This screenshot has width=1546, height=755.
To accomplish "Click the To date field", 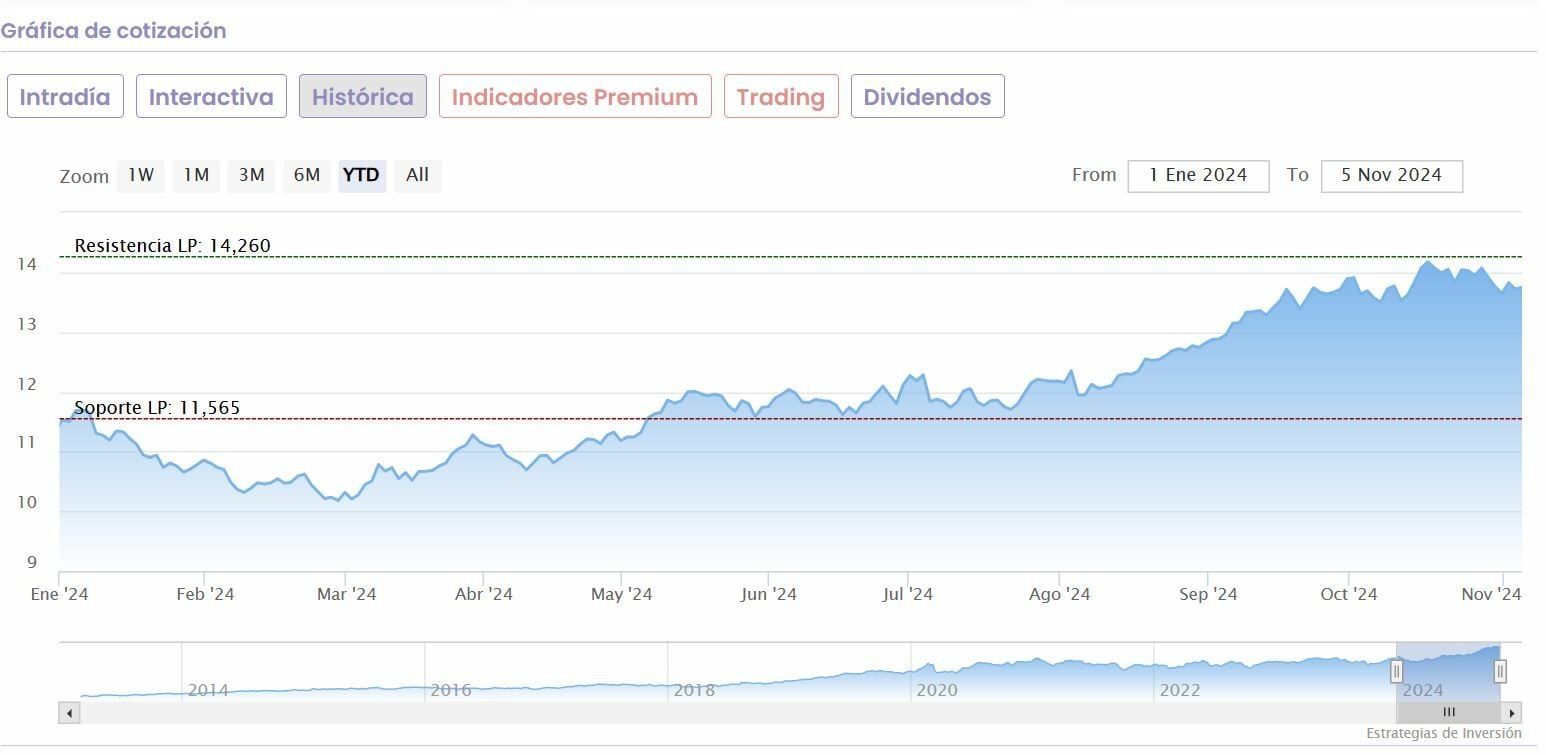I will tap(1391, 176).
